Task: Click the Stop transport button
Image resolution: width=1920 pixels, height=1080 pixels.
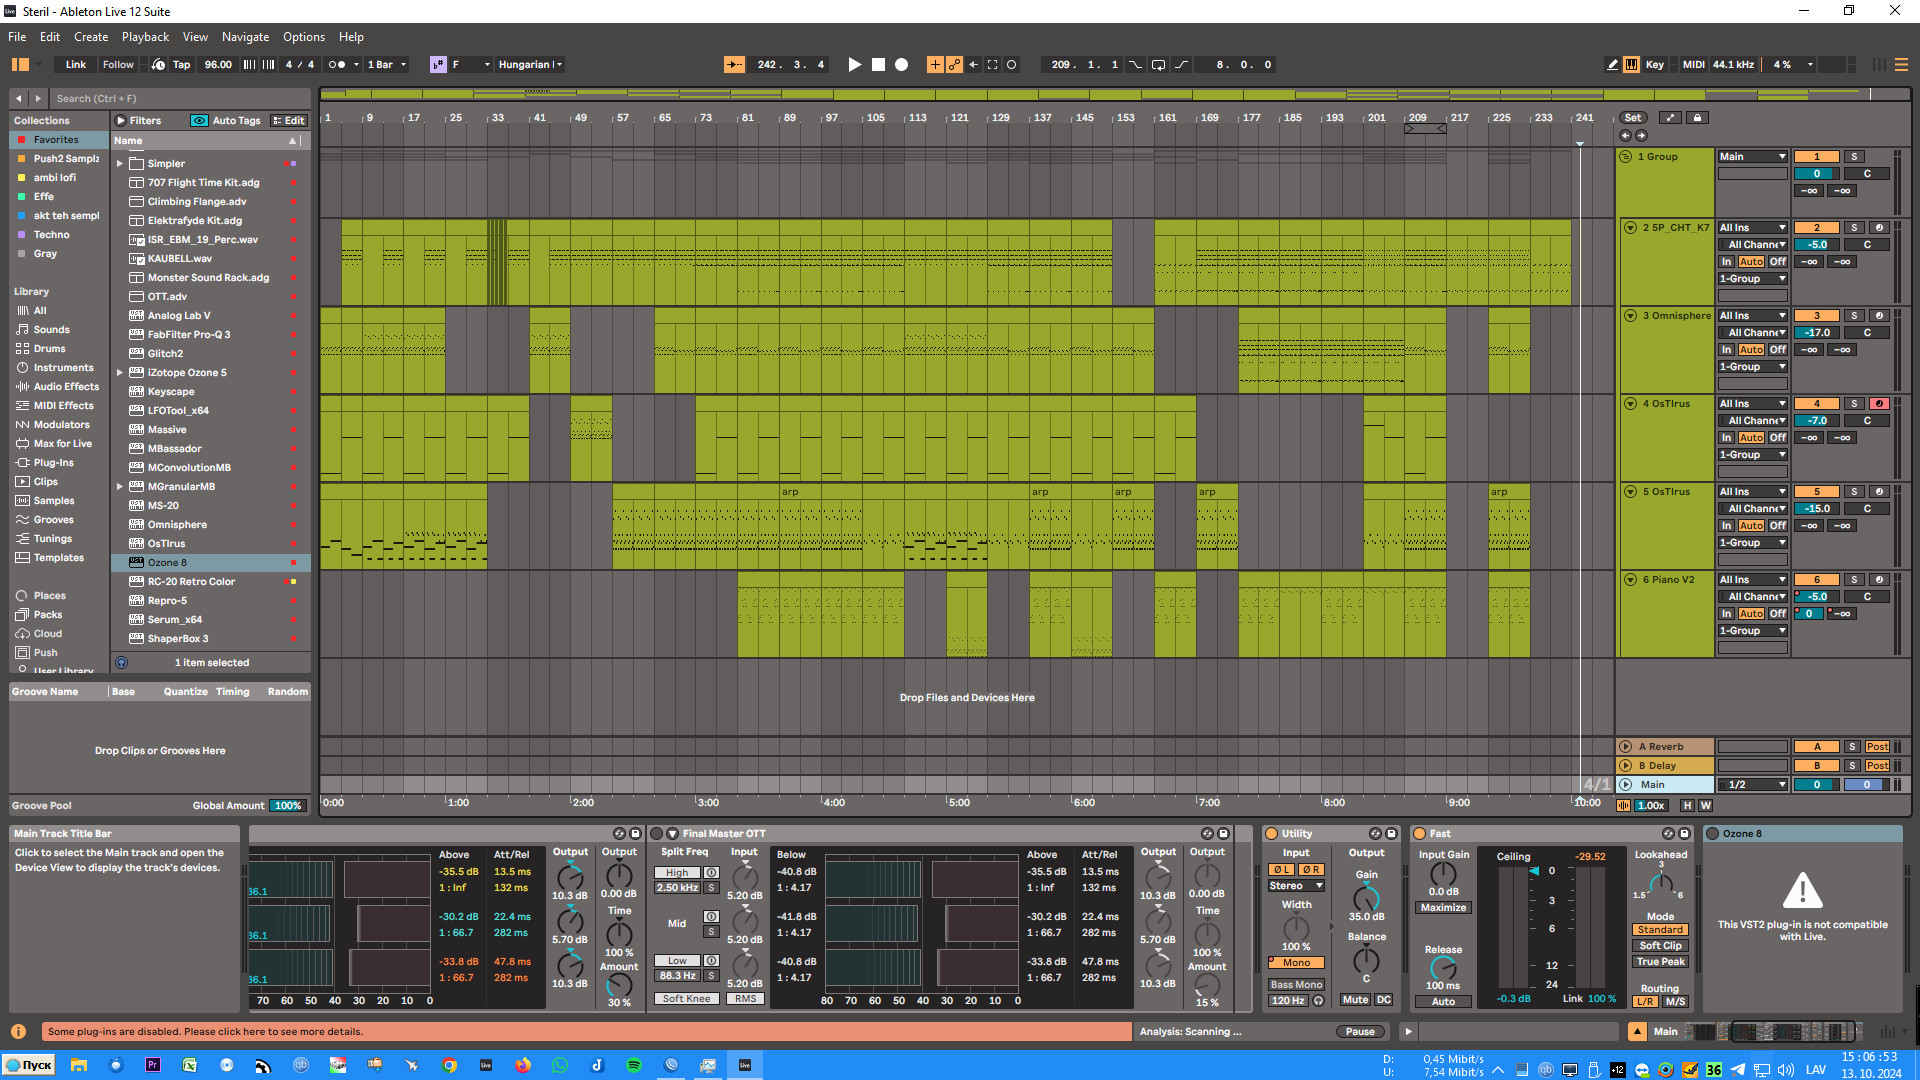Action: (878, 64)
